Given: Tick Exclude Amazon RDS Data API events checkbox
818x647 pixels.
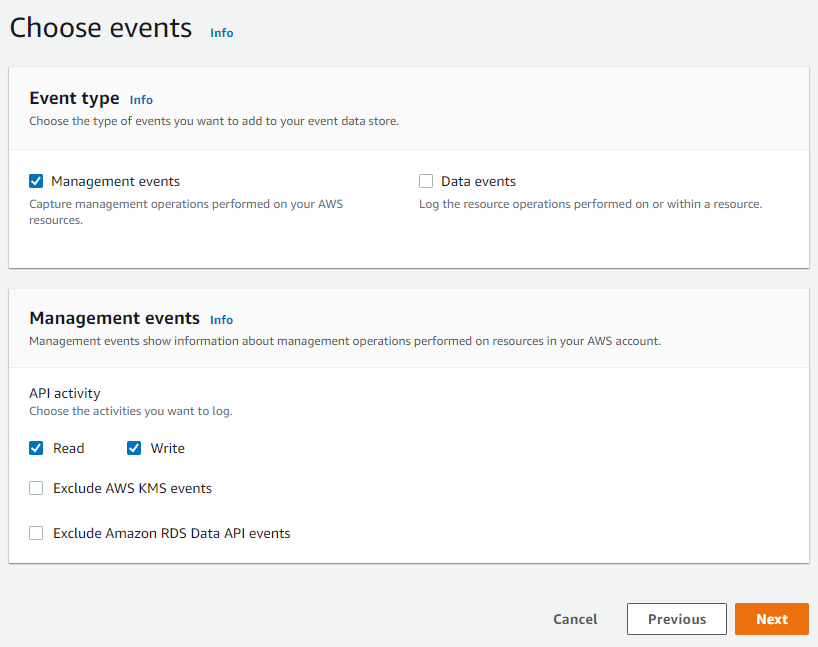Looking at the screenshot, I should click(x=36, y=533).
